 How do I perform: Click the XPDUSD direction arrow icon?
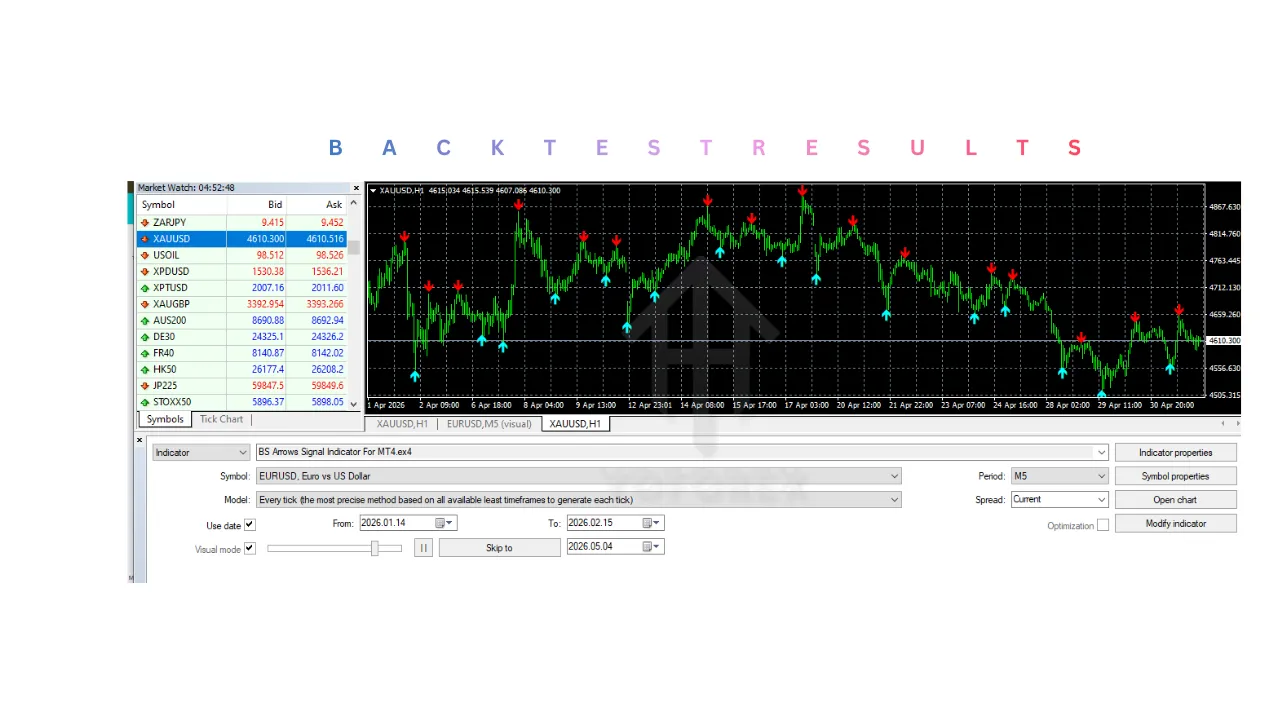tap(145, 272)
